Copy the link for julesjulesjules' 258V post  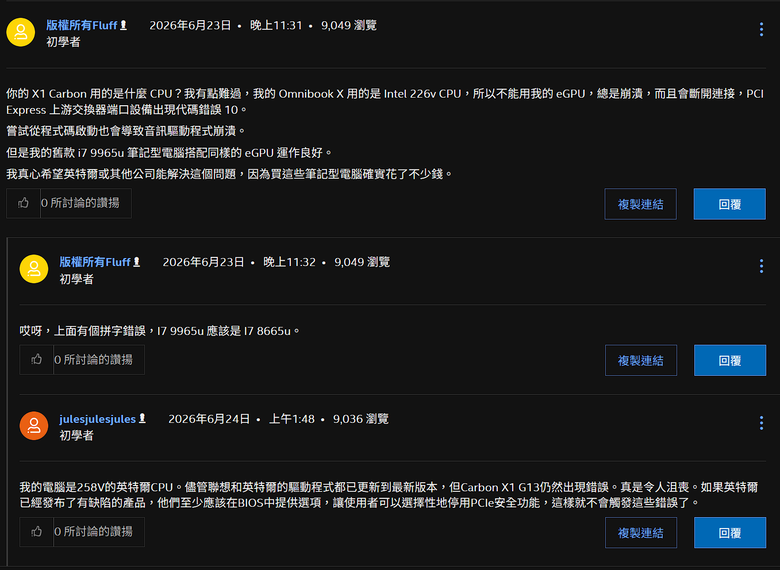(641, 533)
